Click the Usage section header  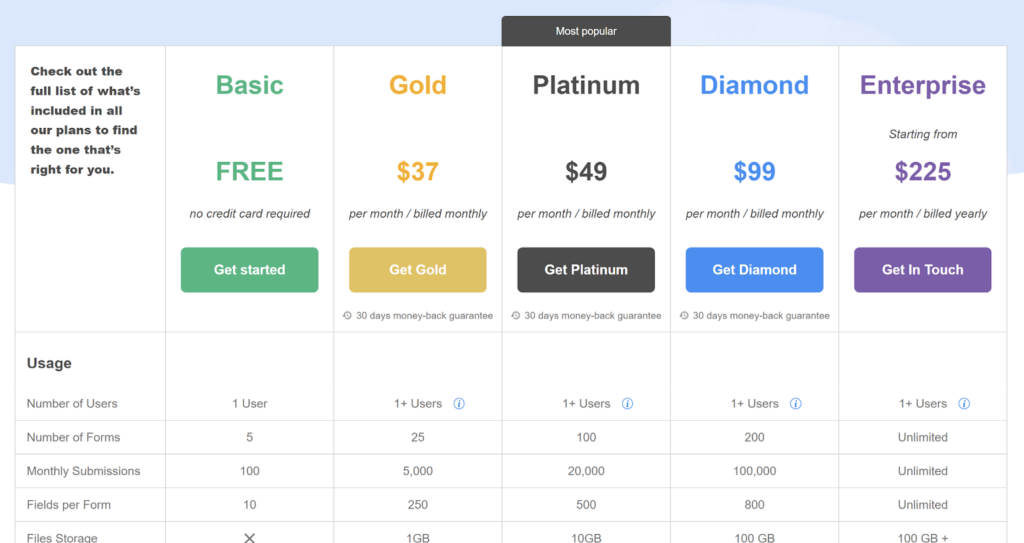(49, 363)
